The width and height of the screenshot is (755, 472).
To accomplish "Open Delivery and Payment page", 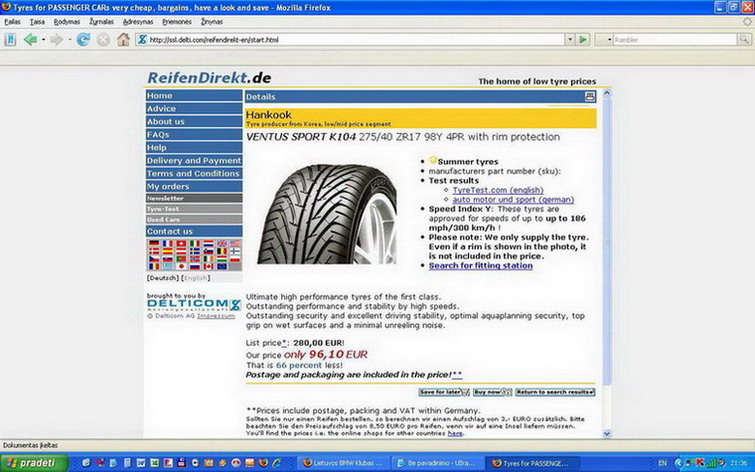I will point(194,160).
